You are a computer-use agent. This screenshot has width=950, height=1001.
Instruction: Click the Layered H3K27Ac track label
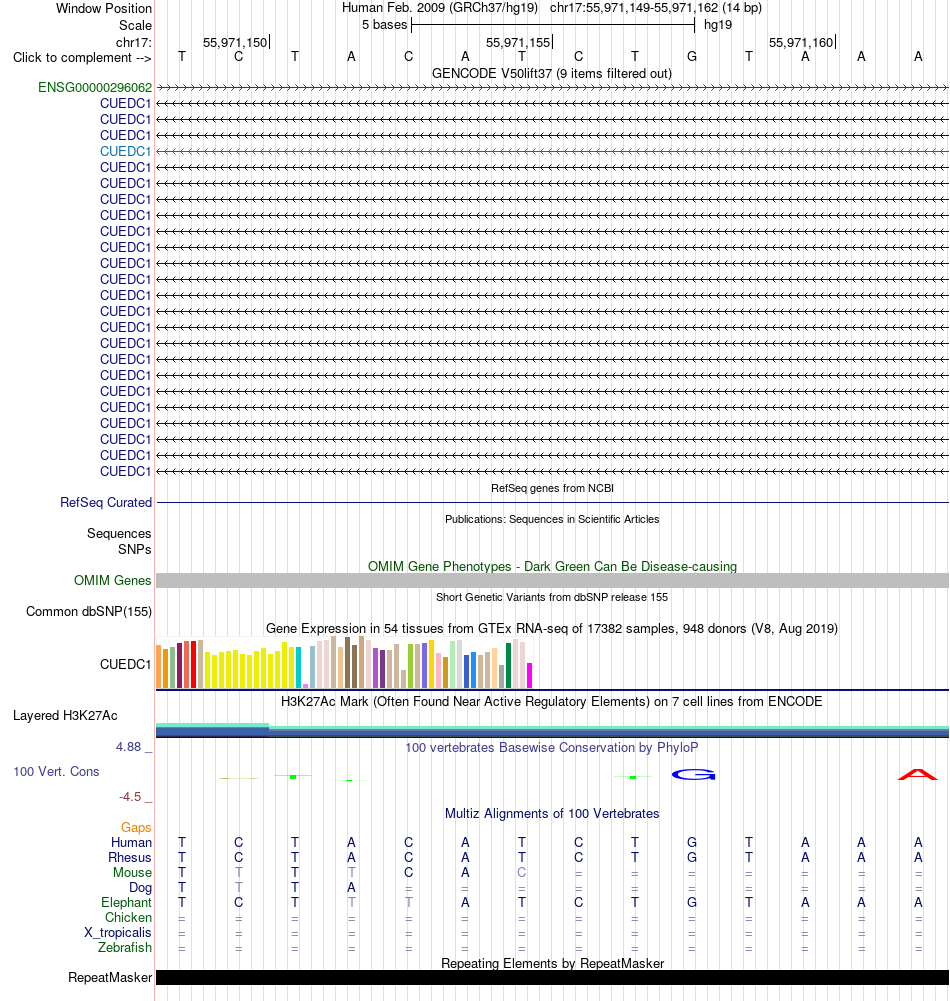(x=65, y=716)
